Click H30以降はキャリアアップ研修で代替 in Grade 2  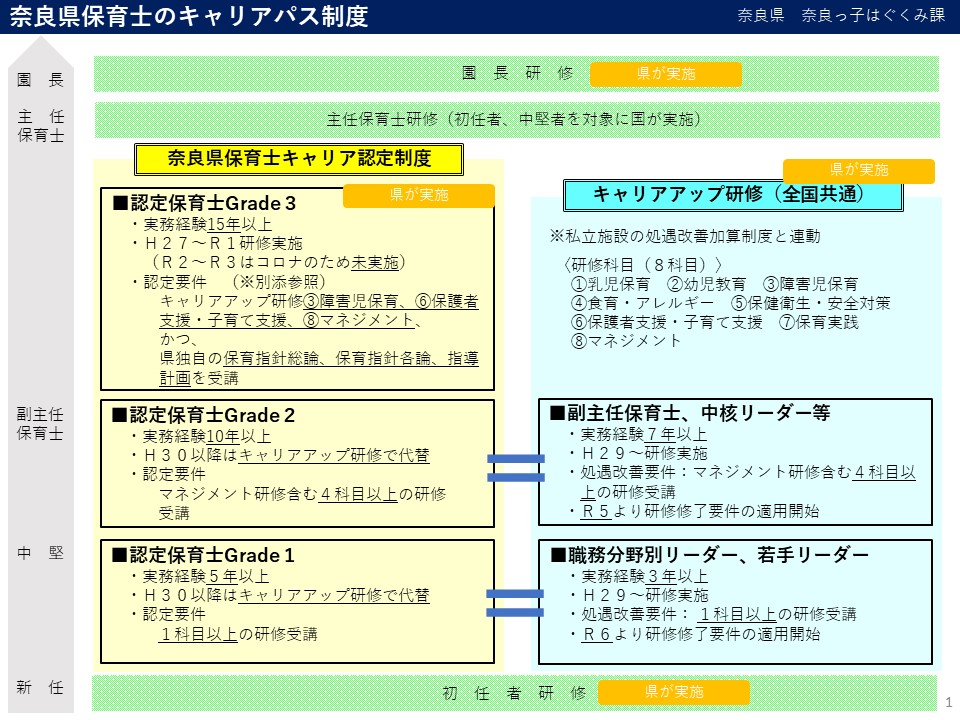[287, 456]
